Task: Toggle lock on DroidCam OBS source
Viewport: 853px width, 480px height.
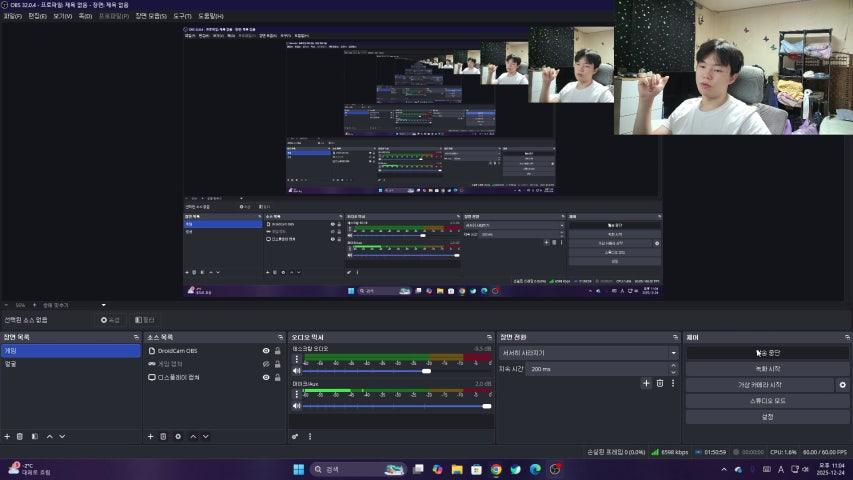Action: click(278, 351)
